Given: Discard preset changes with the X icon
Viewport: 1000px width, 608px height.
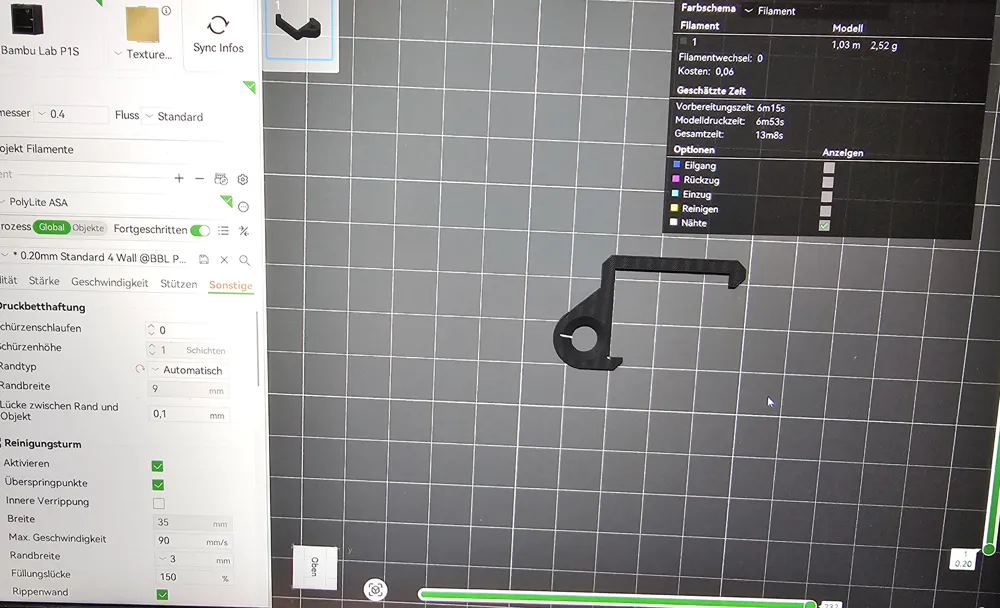Looking at the screenshot, I should (224, 260).
